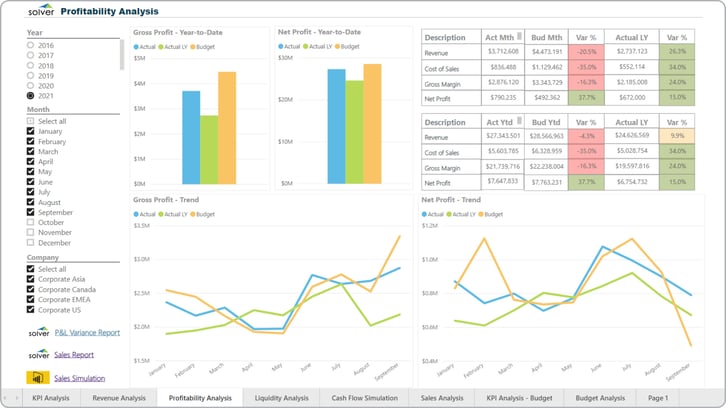
Task: Click the Solver icon beside P&L Variance Report
Action: (x=37, y=332)
